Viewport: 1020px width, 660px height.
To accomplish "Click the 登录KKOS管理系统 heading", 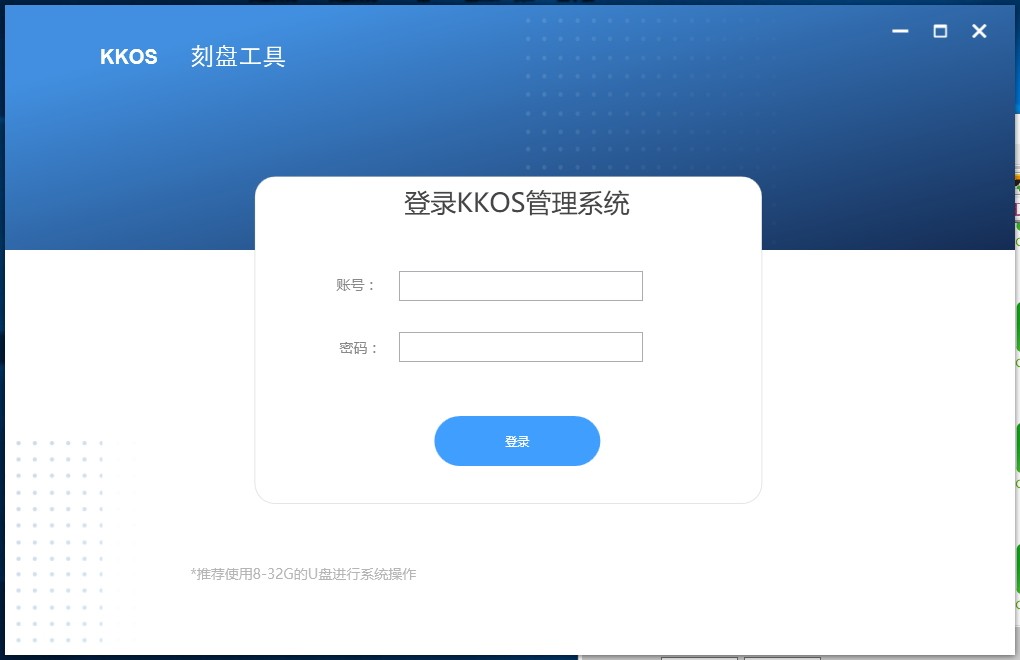I will point(517,203).
